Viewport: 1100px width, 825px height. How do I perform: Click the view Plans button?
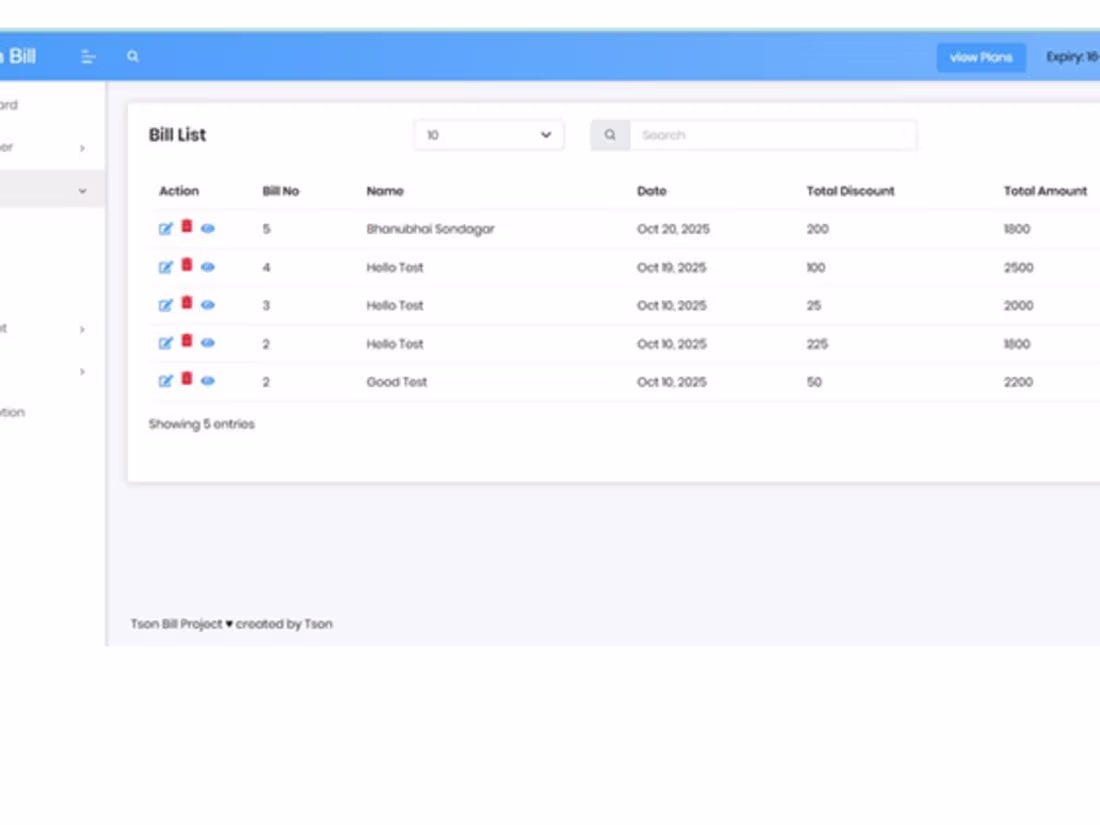[980, 57]
